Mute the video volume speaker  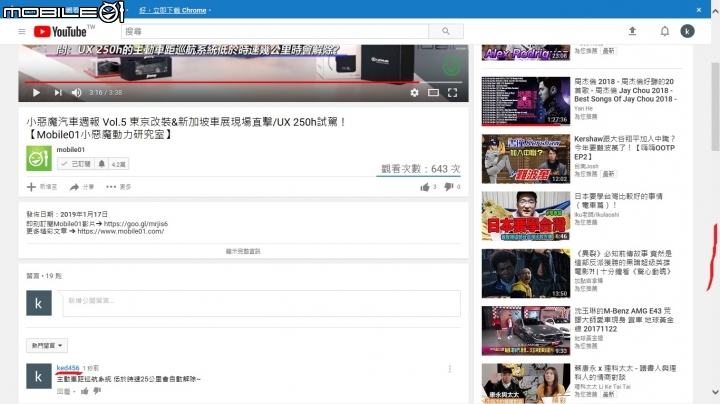[x=77, y=93]
